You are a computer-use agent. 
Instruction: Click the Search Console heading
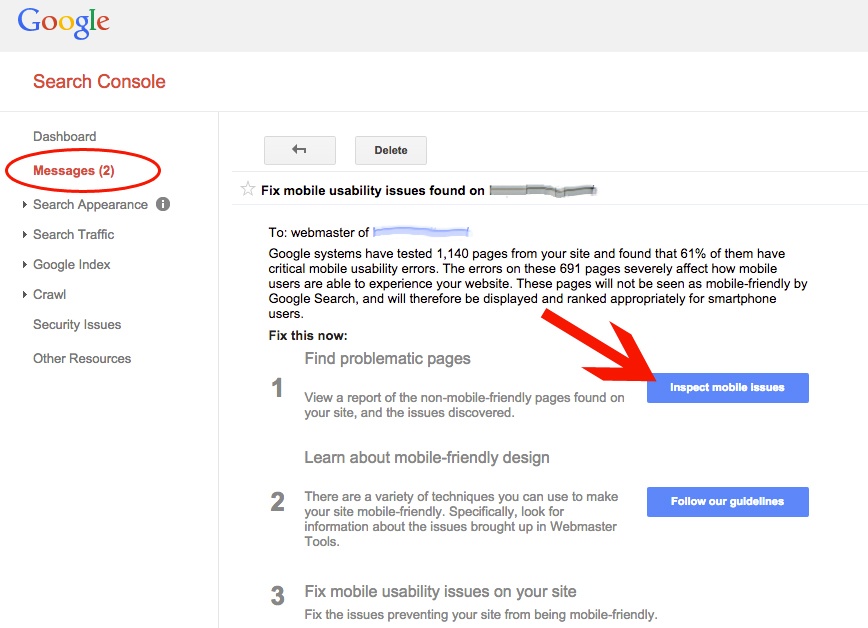[x=98, y=81]
